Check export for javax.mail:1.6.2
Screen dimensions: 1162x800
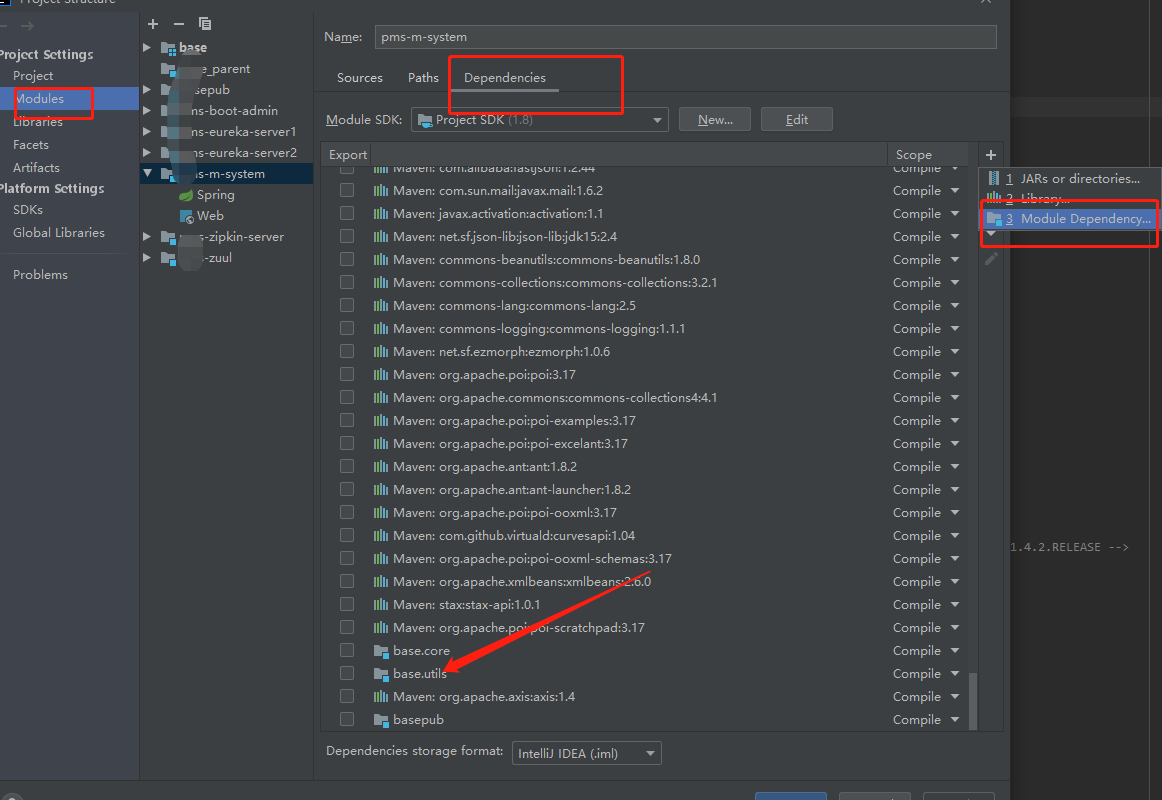[347, 190]
